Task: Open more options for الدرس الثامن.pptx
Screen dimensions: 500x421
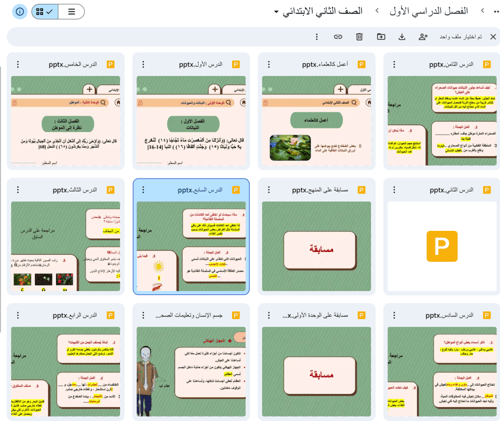Action: 394,64
